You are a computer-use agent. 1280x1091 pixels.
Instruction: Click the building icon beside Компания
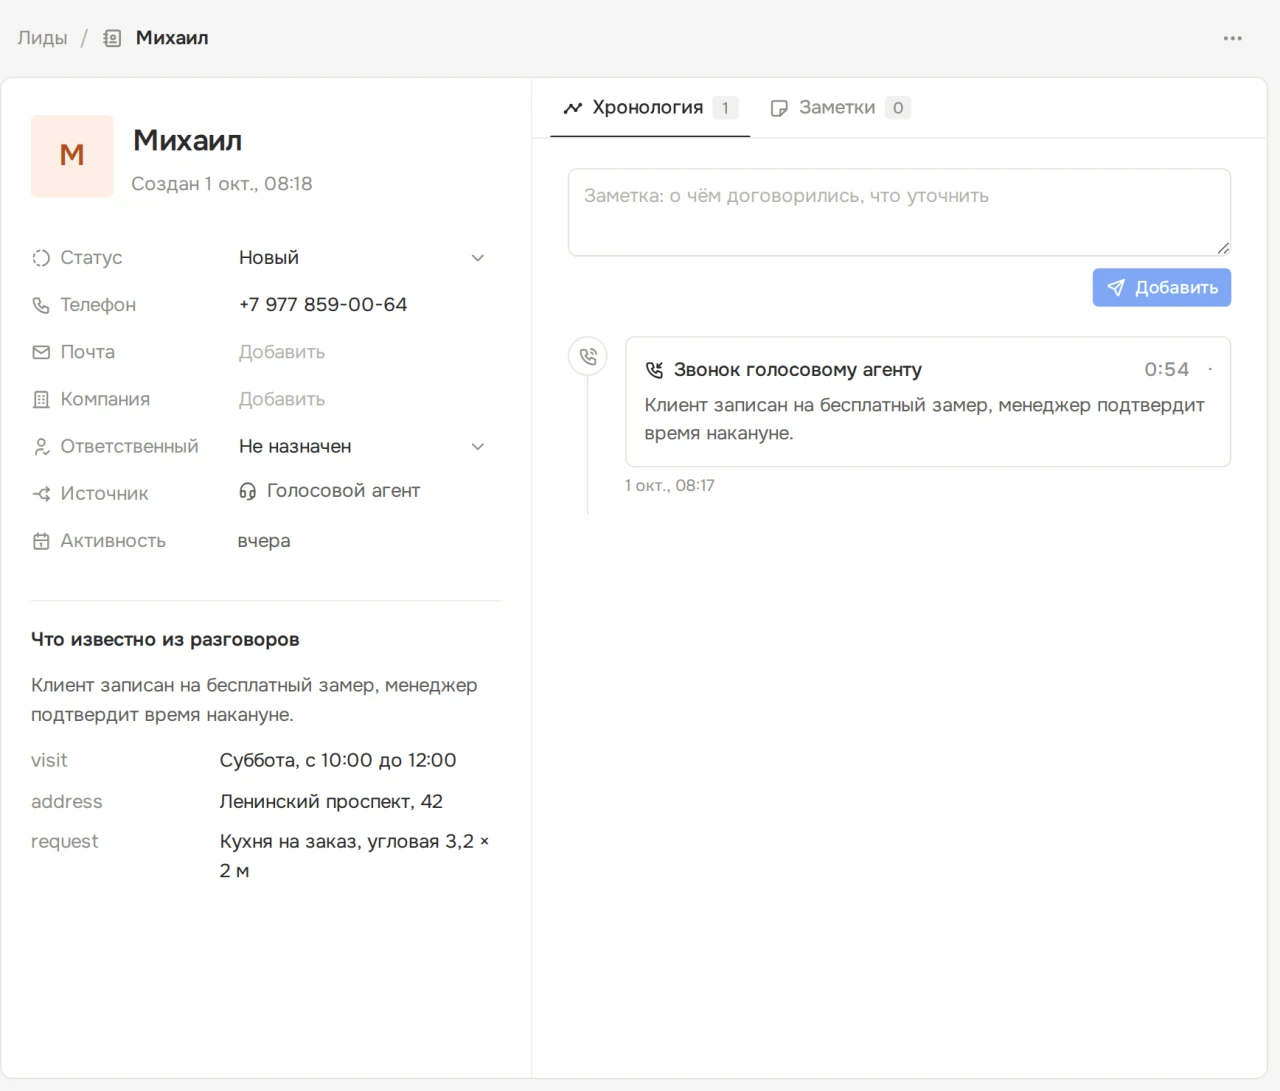[x=41, y=399]
